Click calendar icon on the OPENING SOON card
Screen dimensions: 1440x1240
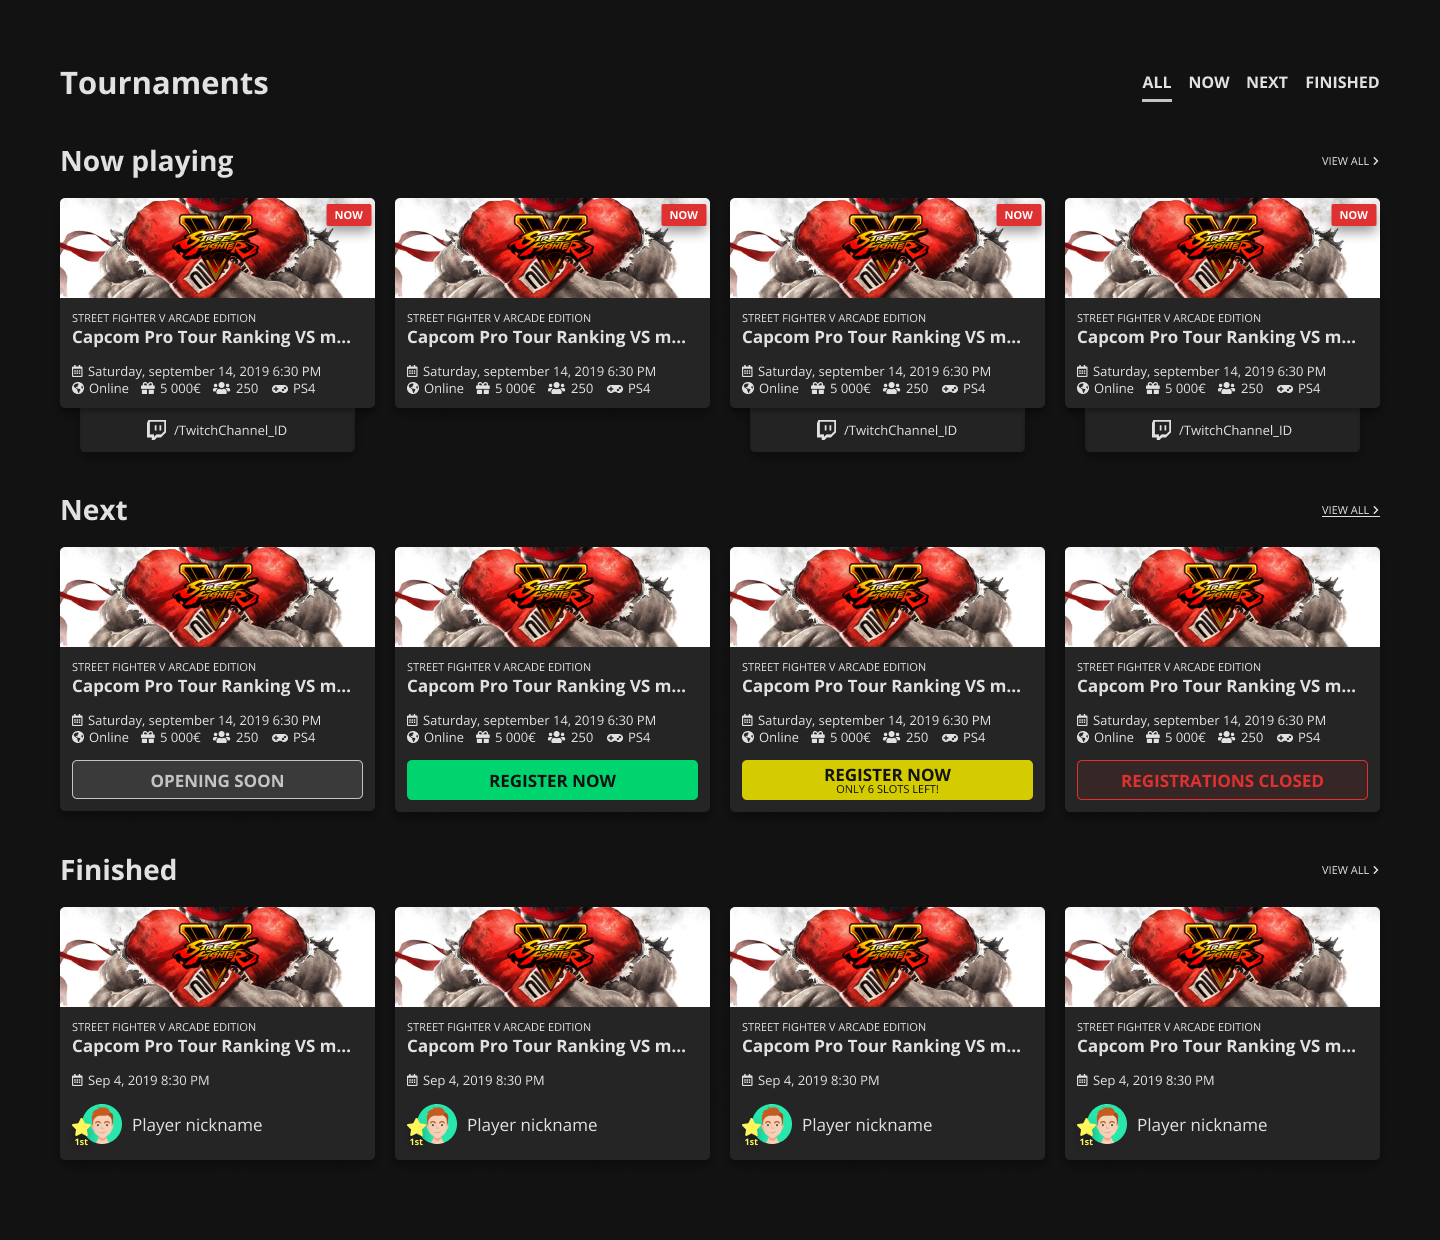click(77, 720)
